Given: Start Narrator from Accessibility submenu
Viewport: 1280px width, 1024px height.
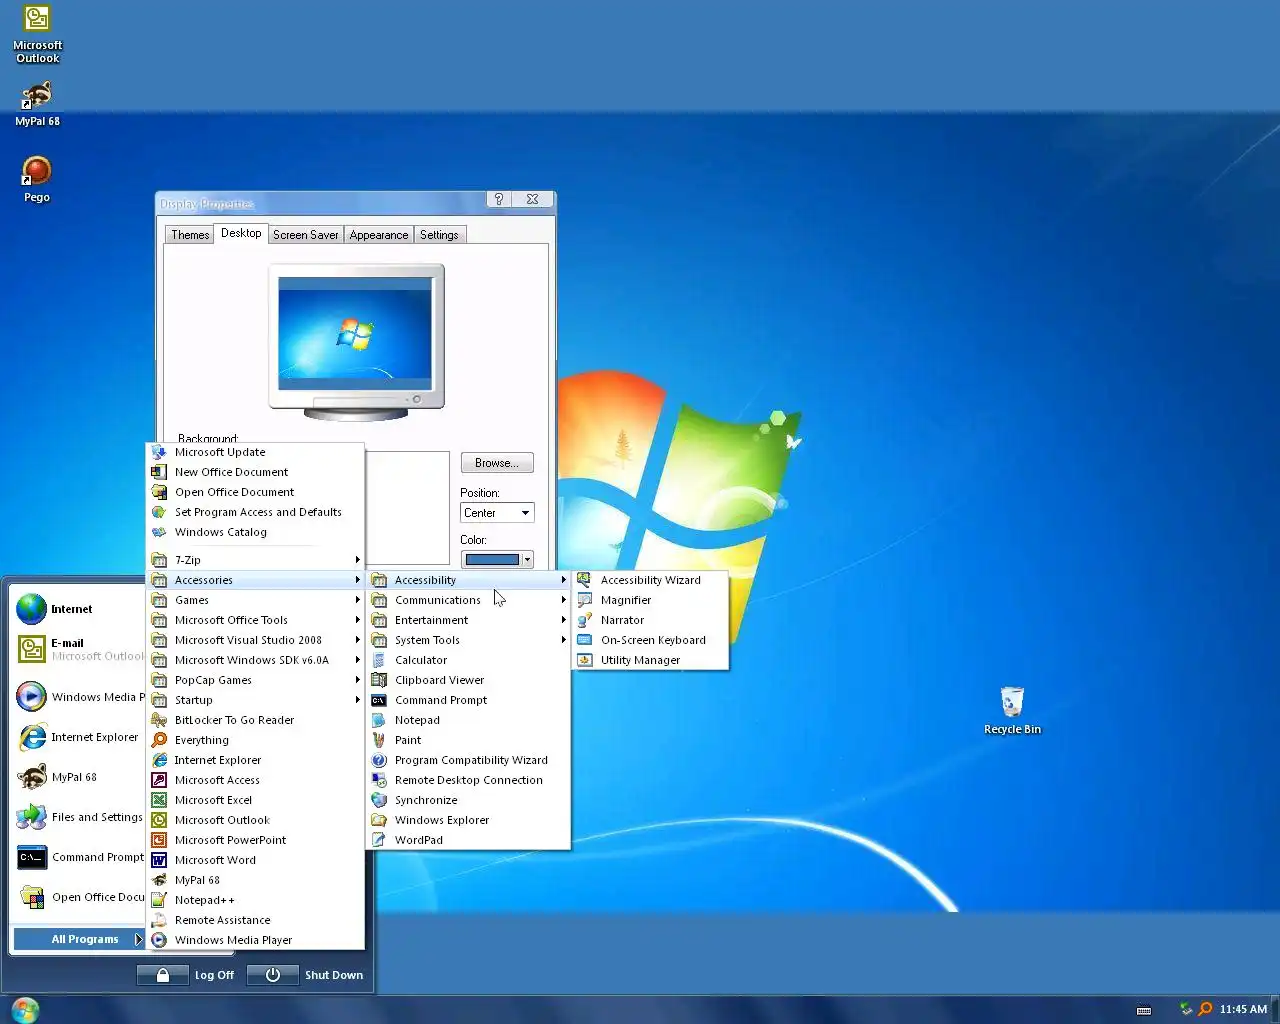Looking at the screenshot, I should [x=650, y=620].
